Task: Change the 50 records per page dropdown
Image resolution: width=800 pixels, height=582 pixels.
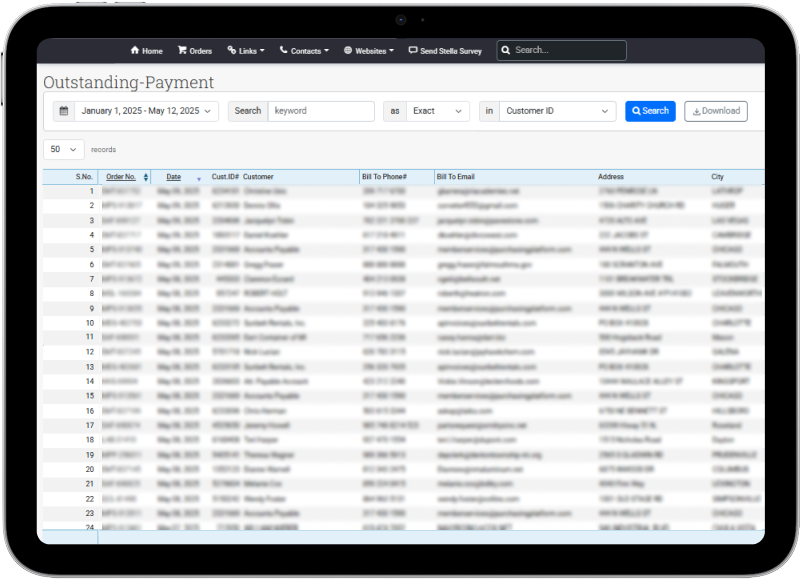Action: [64, 149]
